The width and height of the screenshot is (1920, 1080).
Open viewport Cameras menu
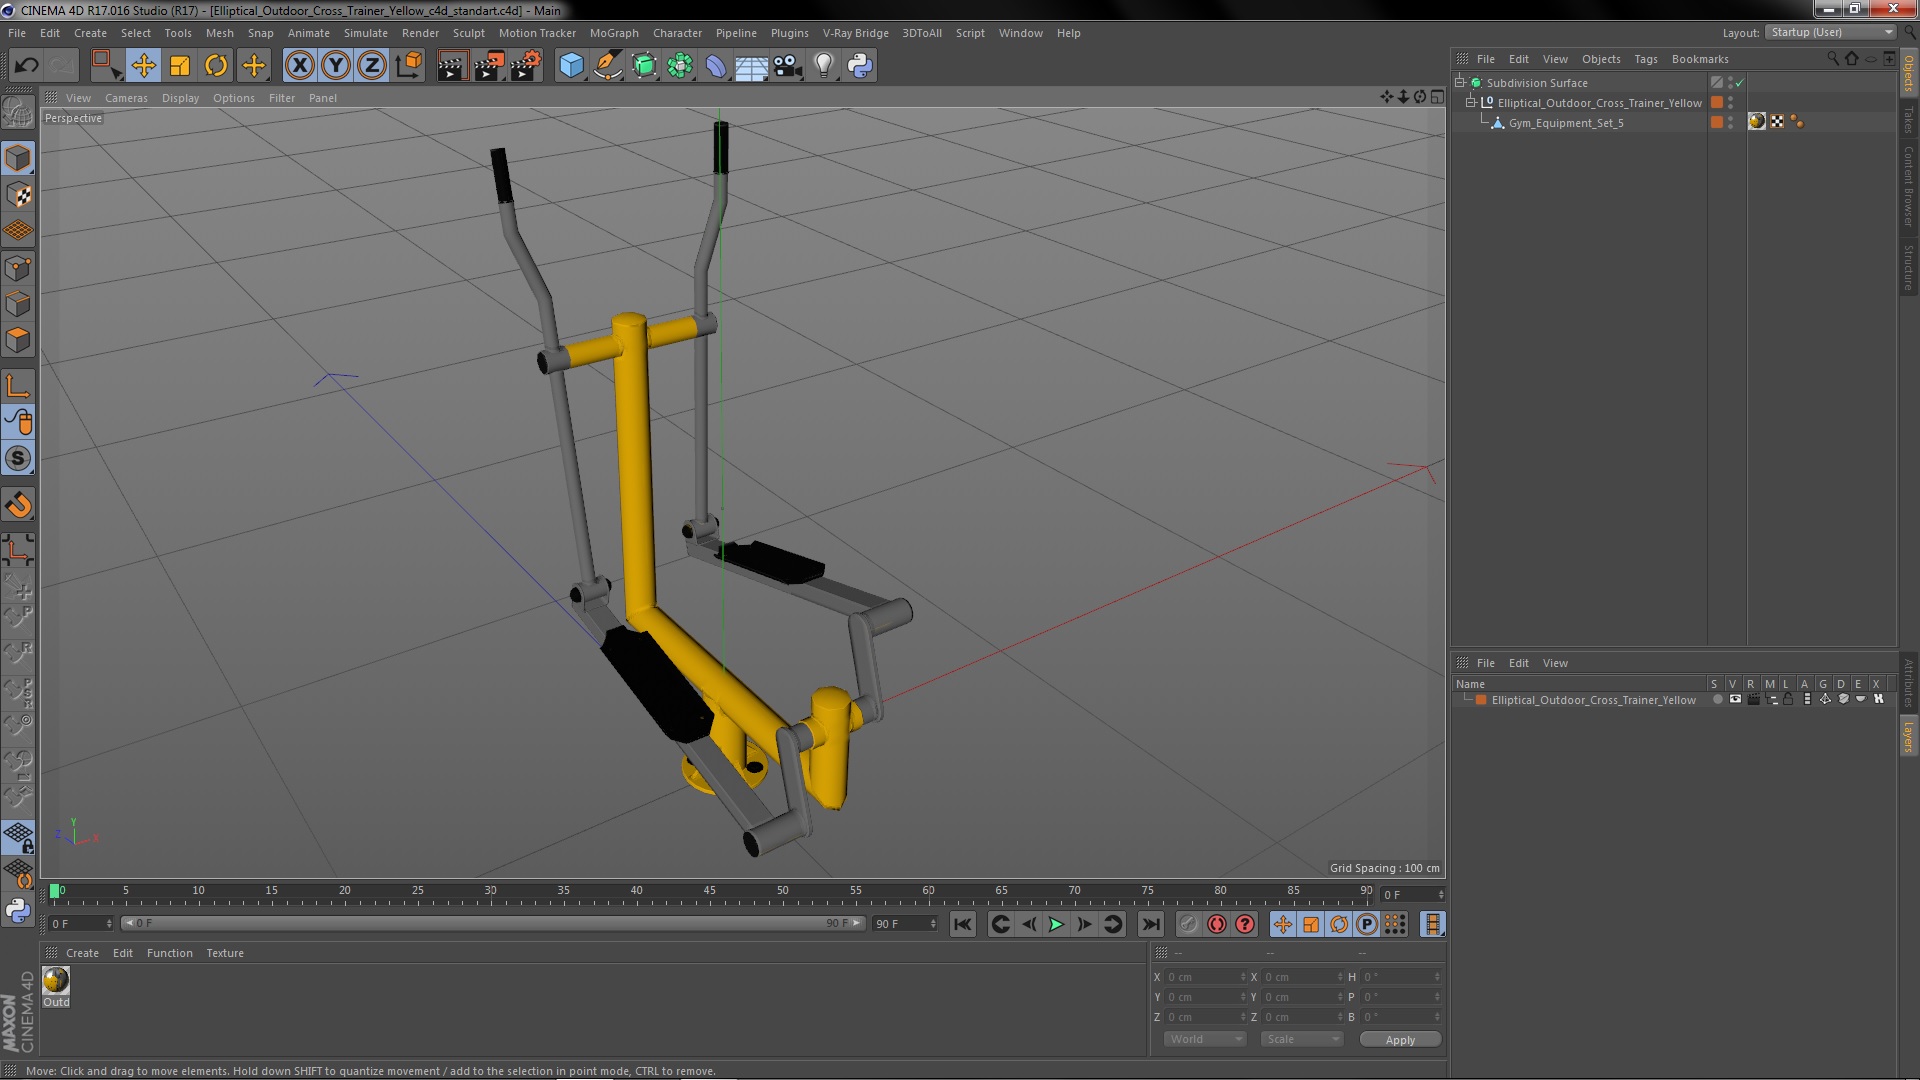[126, 98]
